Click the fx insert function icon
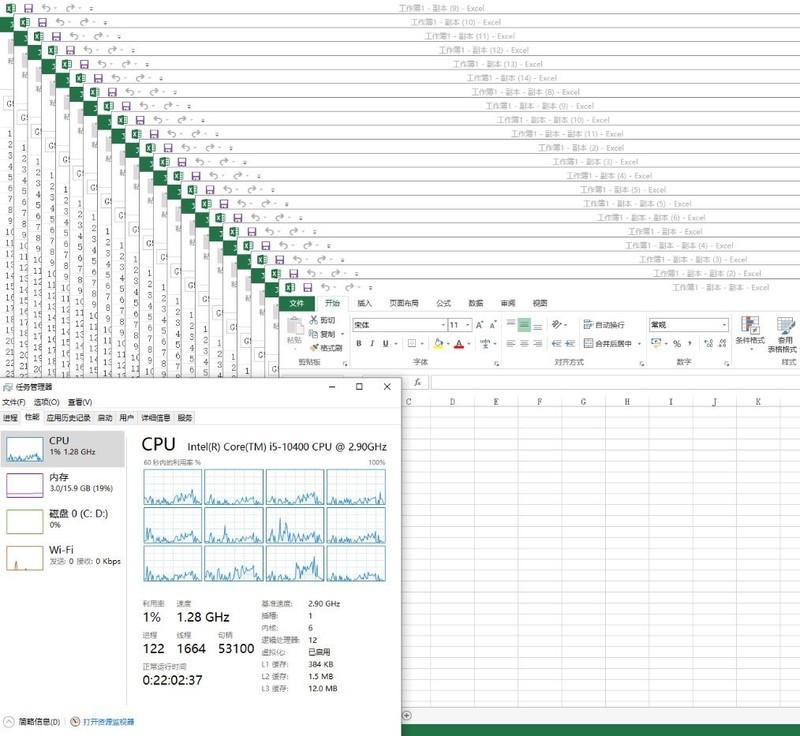This screenshot has height=736, width=800. 417,382
